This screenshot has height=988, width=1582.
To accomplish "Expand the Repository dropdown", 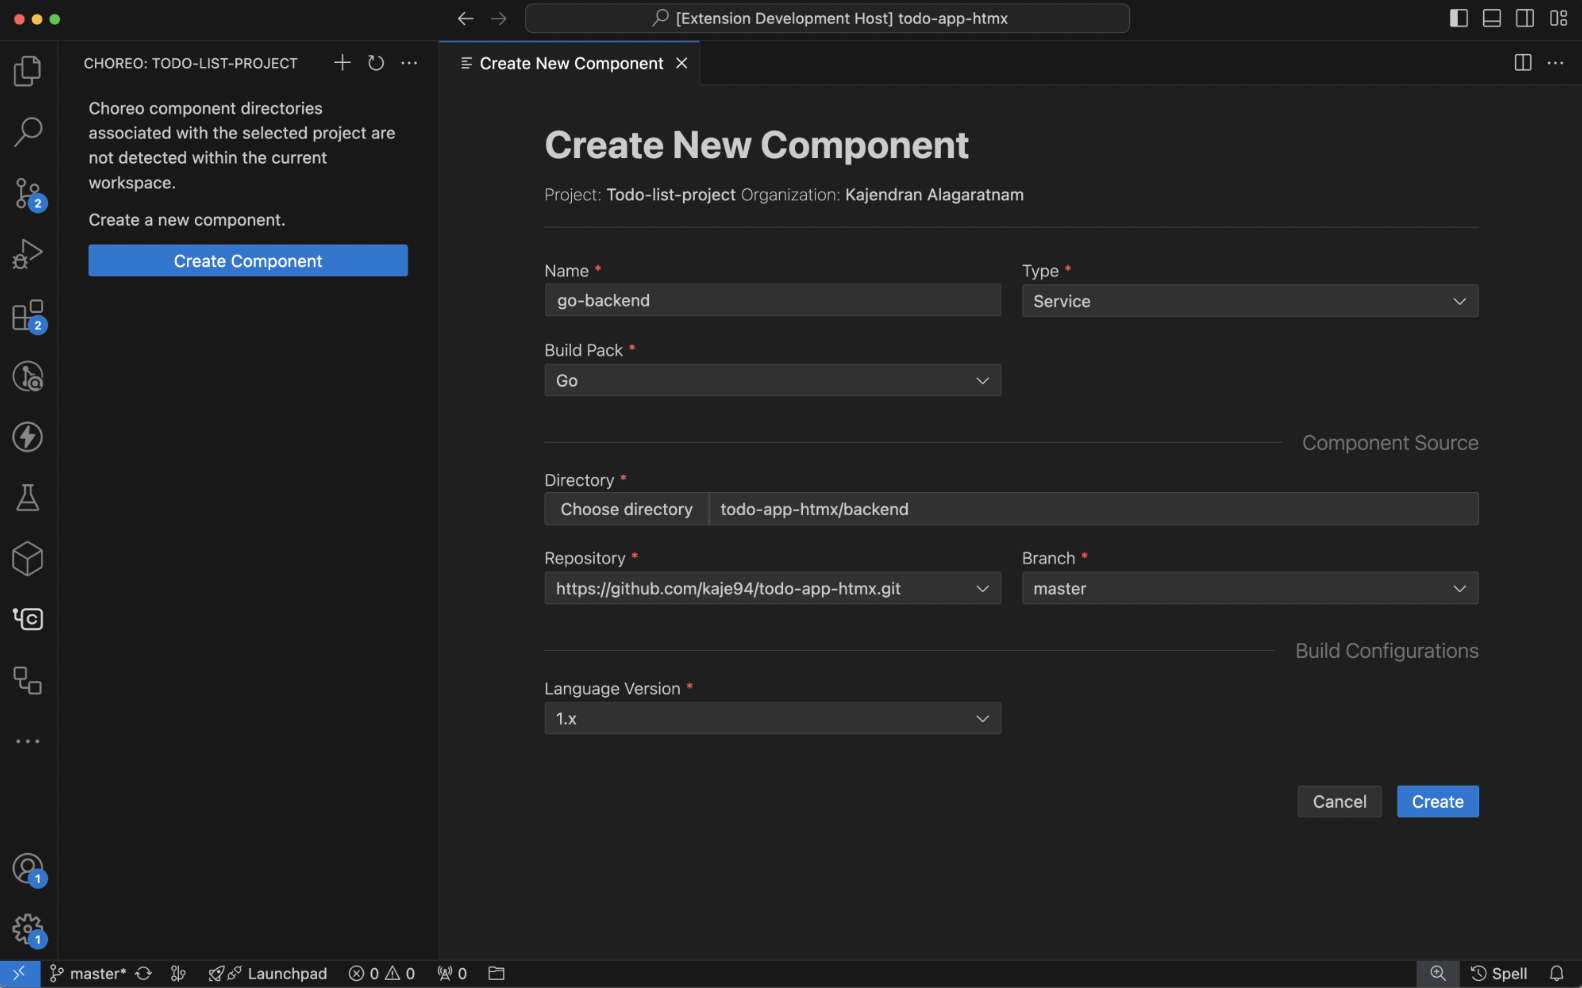I will pos(772,588).
